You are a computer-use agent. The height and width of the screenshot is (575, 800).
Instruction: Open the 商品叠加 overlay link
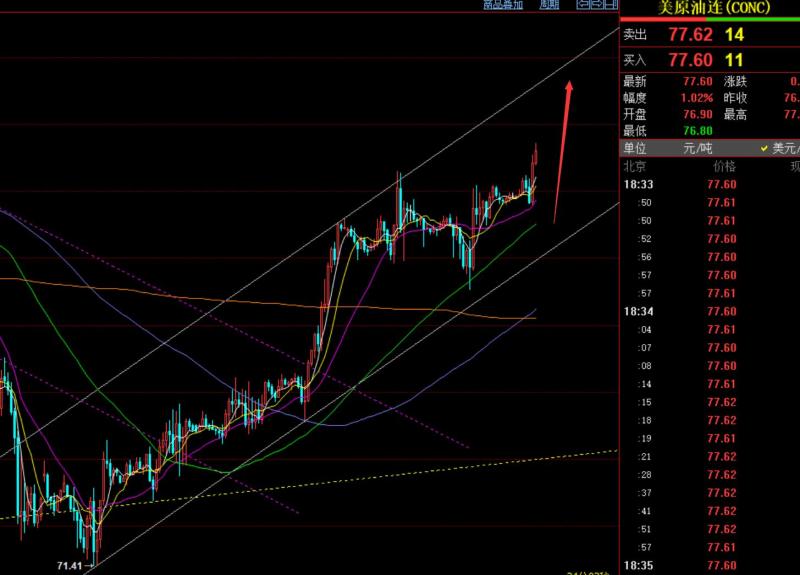click(503, 5)
